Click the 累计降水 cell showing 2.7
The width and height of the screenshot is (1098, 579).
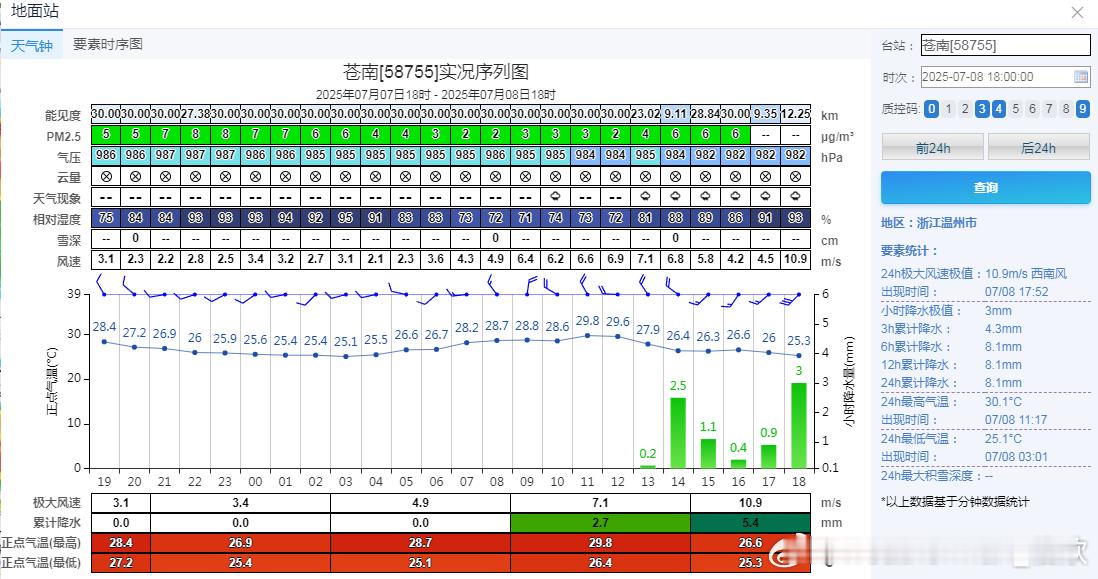pos(600,523)
